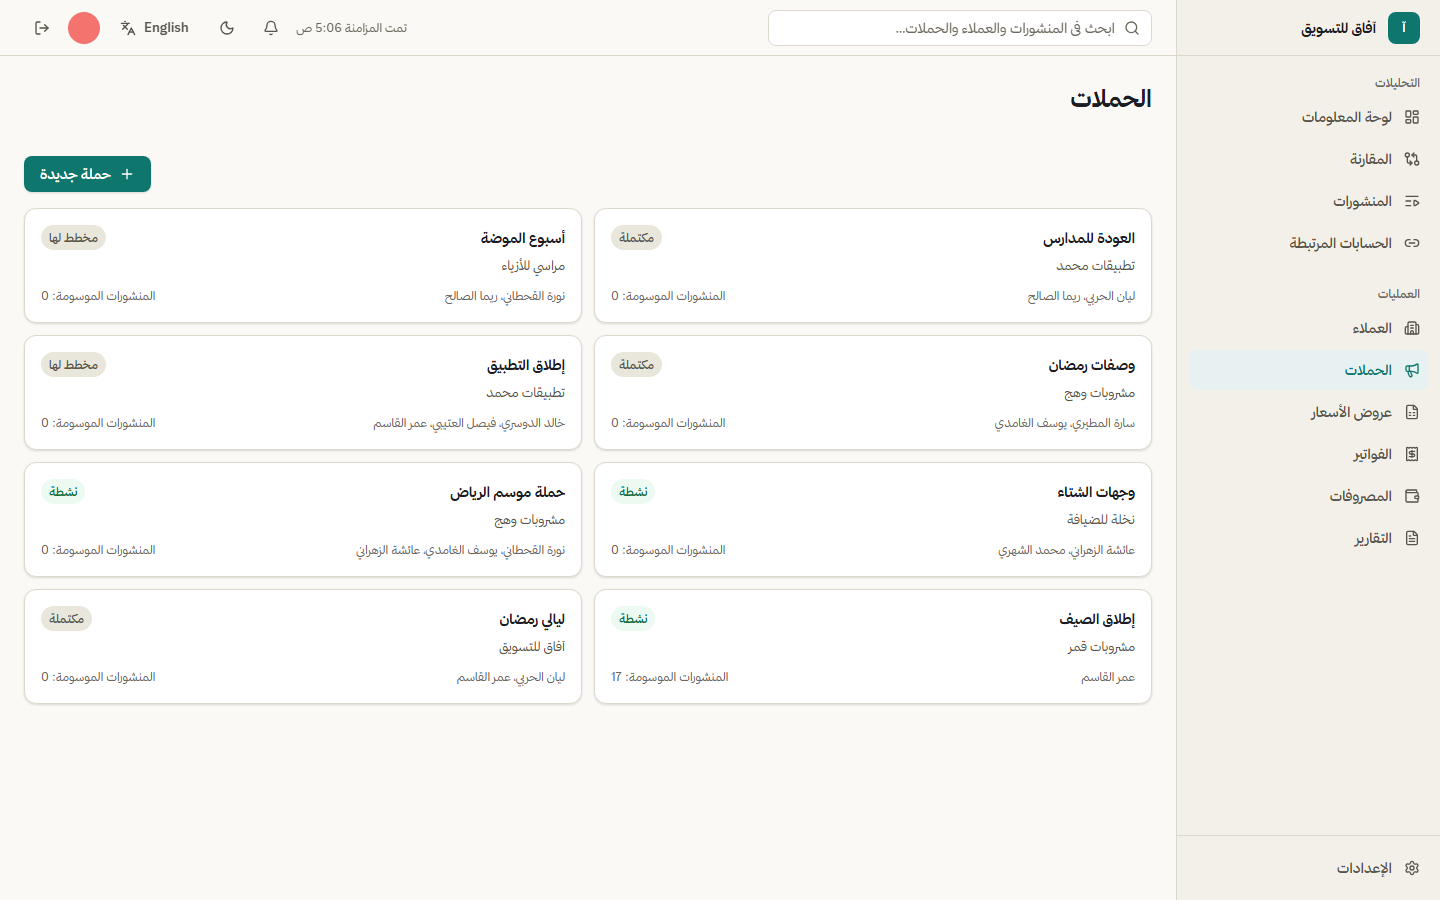Select the وجهات الشتاء campaign title
The width and height of the screenshot is (1440, 900).
[1096, 492]
